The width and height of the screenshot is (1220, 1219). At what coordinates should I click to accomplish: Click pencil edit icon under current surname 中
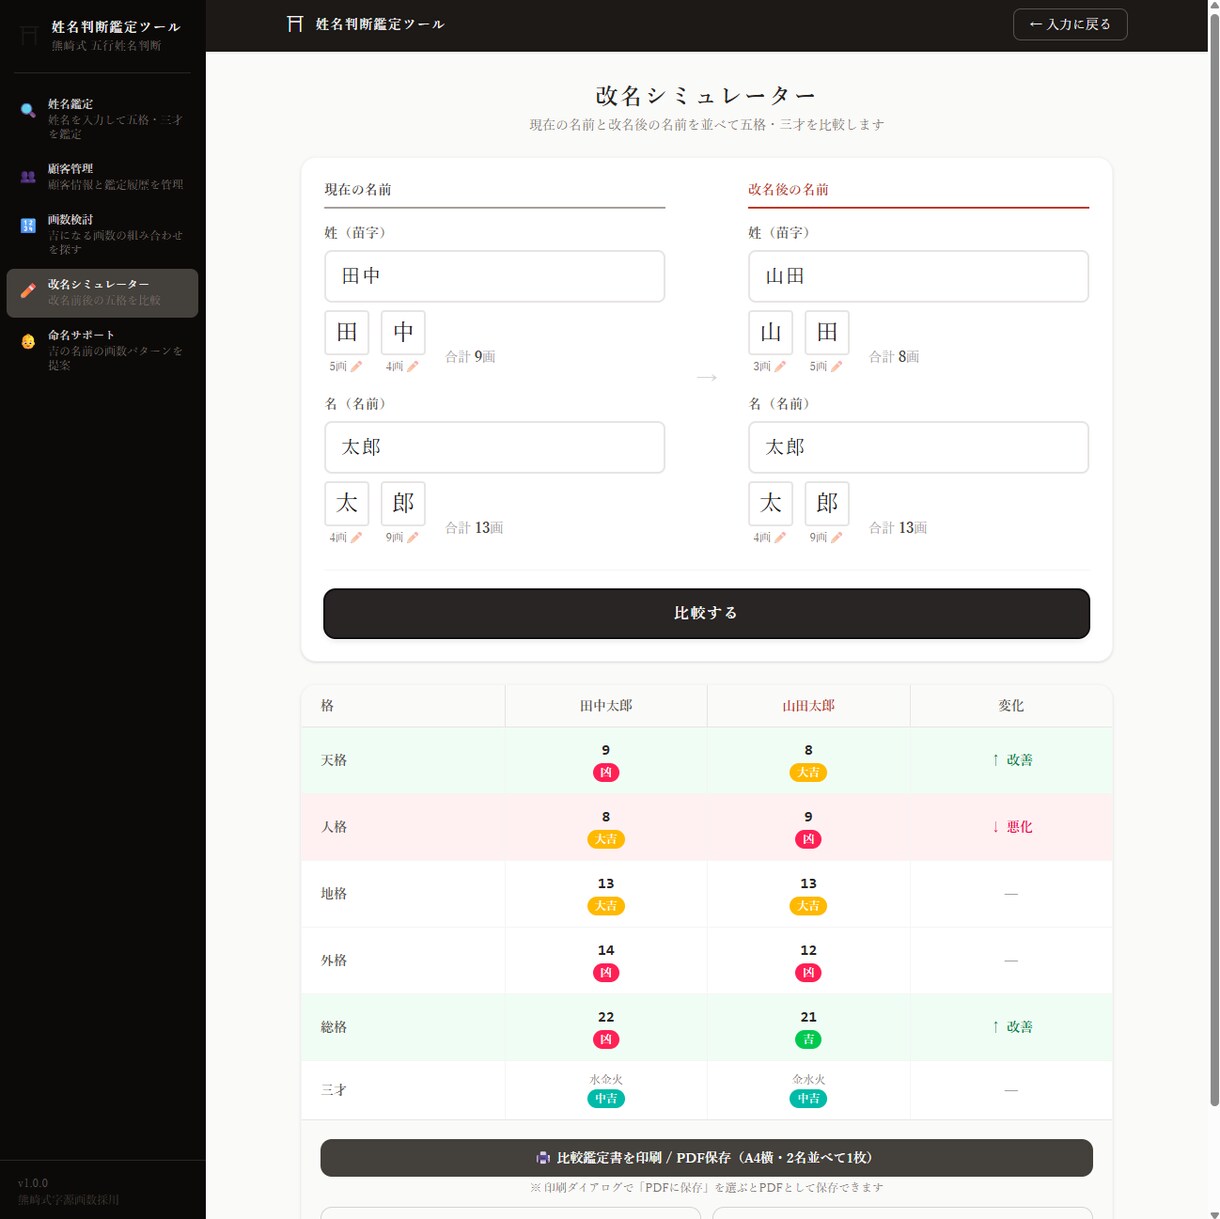tap(412, 367)
